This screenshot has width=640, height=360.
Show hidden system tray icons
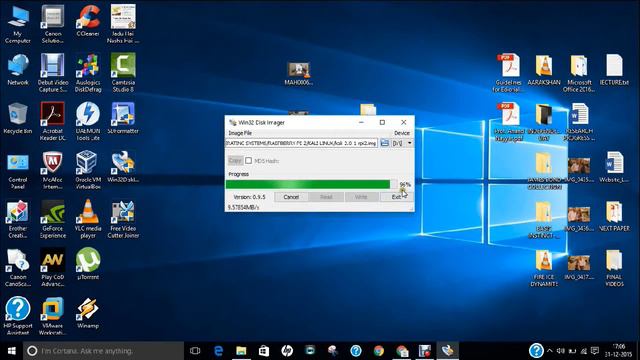click(550, 351)
